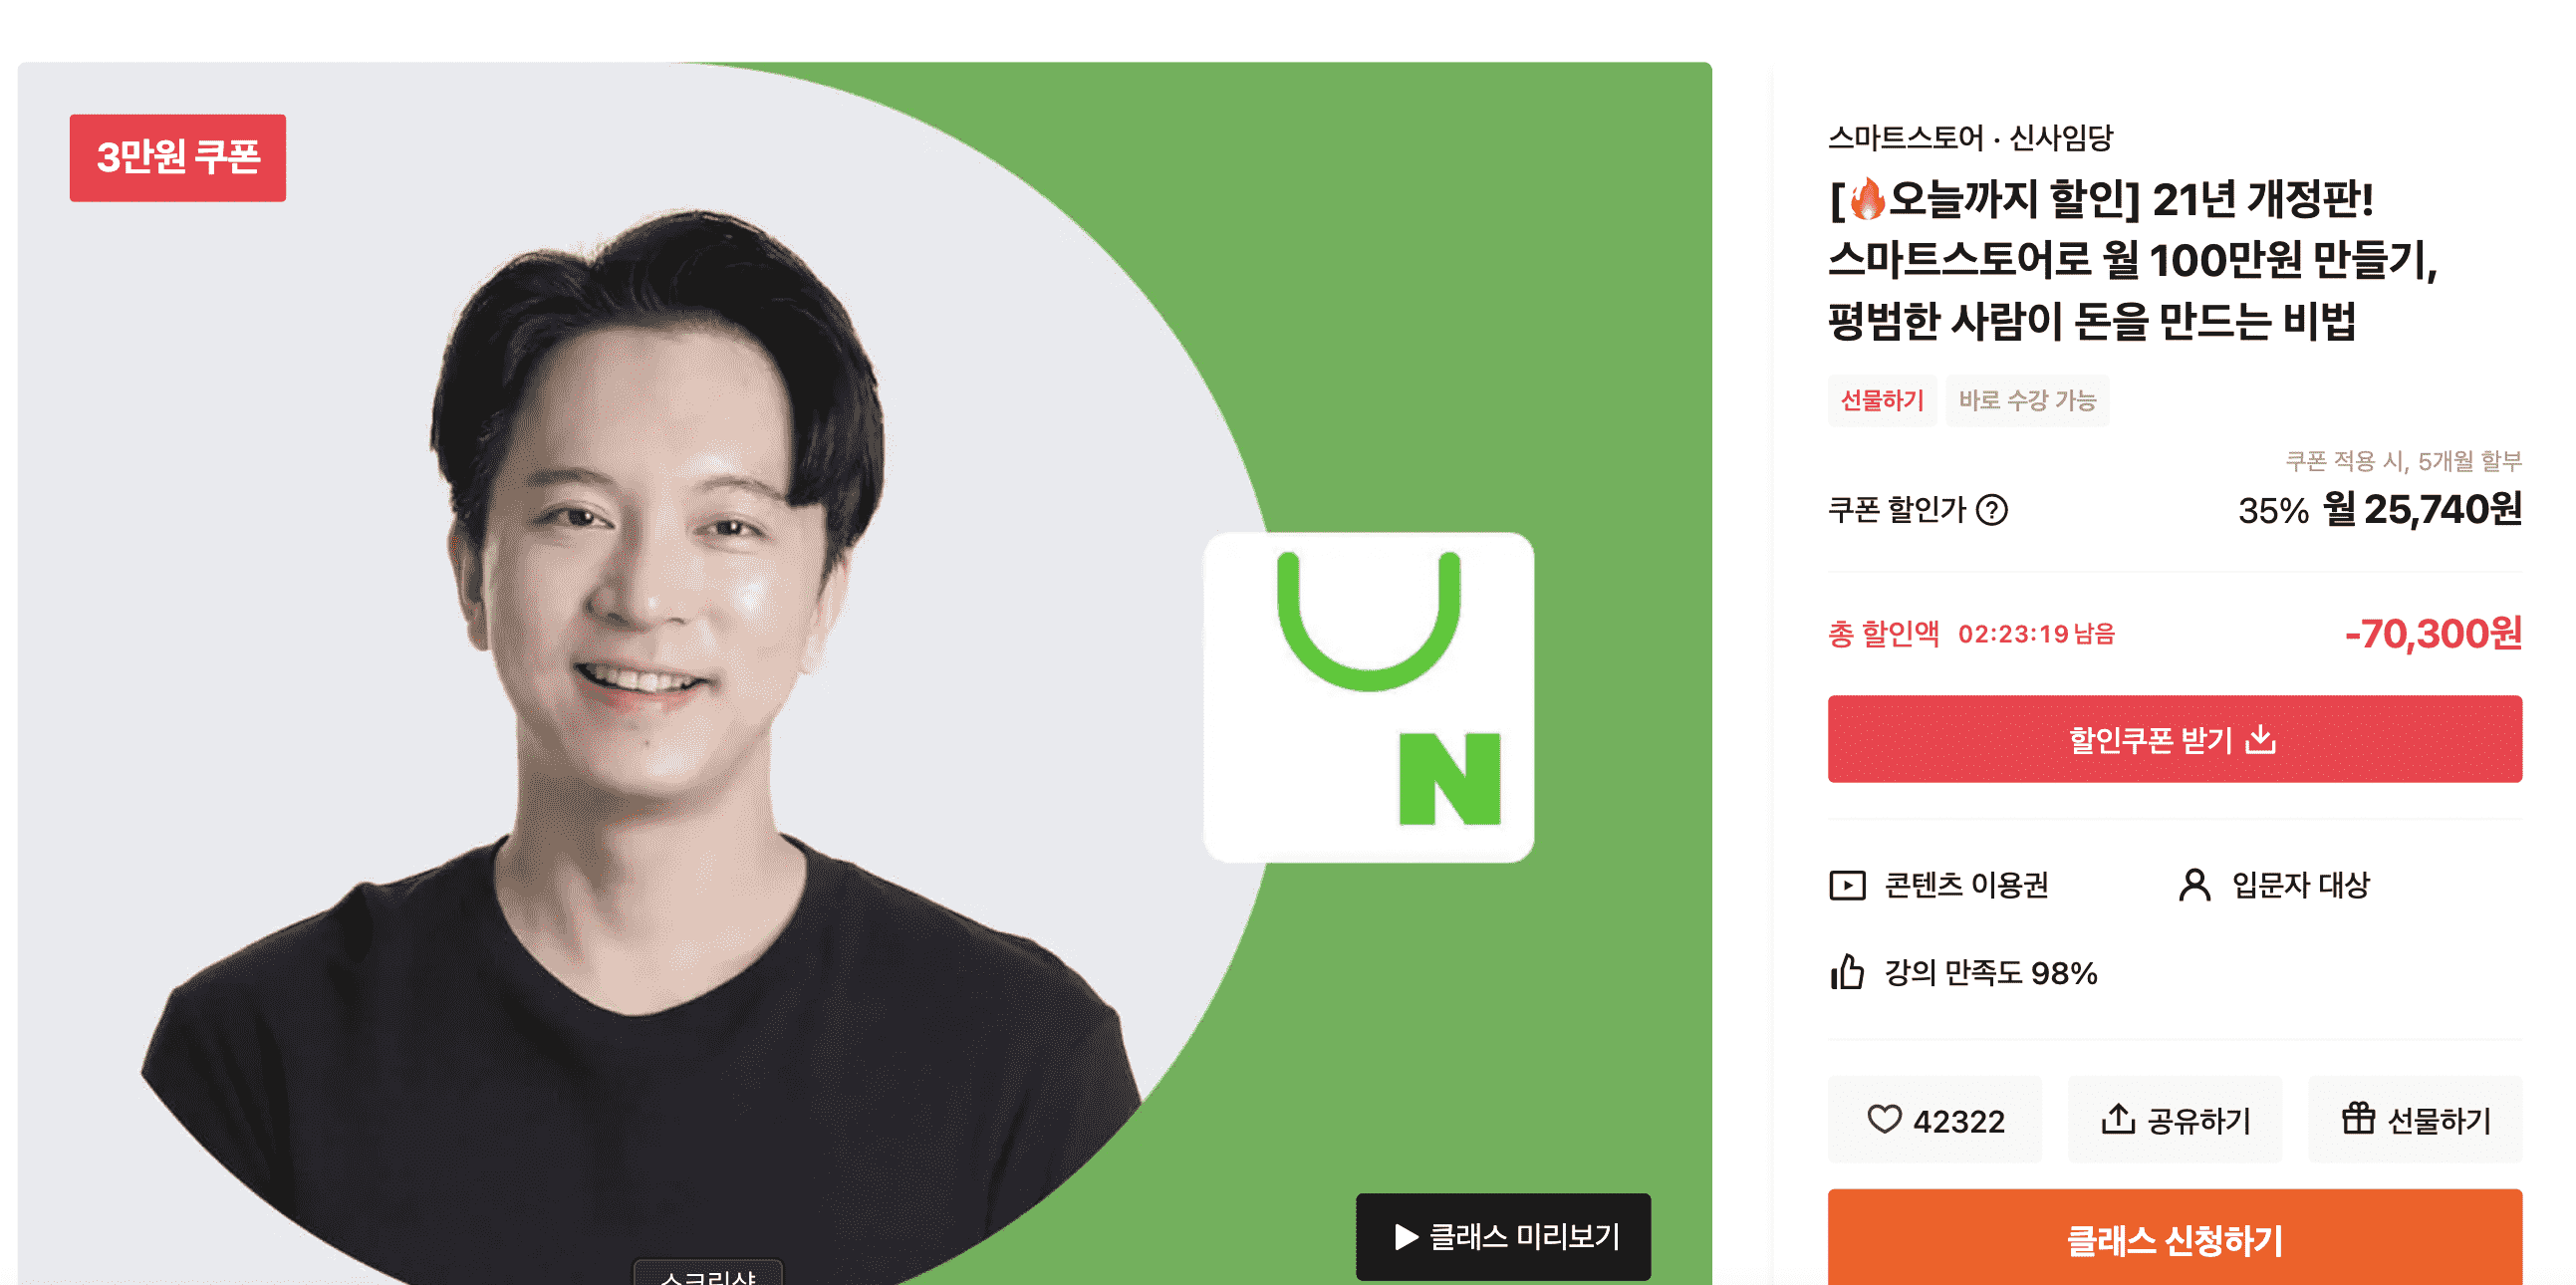
Task: Click the Naver smart store bag logo
Action: click(1369, 697)
